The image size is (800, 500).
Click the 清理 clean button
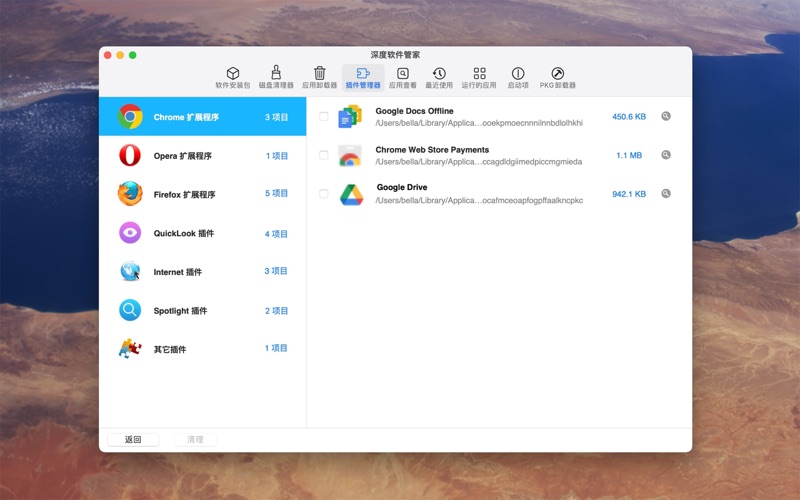click(195, 439)
